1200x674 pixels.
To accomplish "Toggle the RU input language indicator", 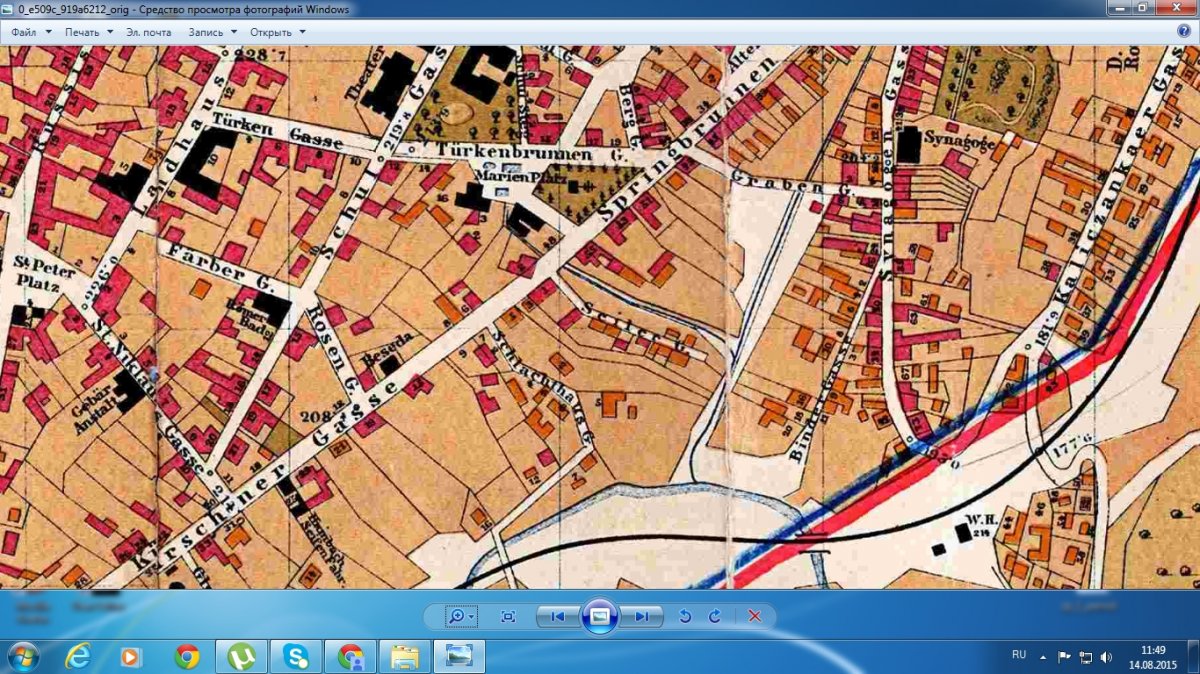I will point(1019,655).
